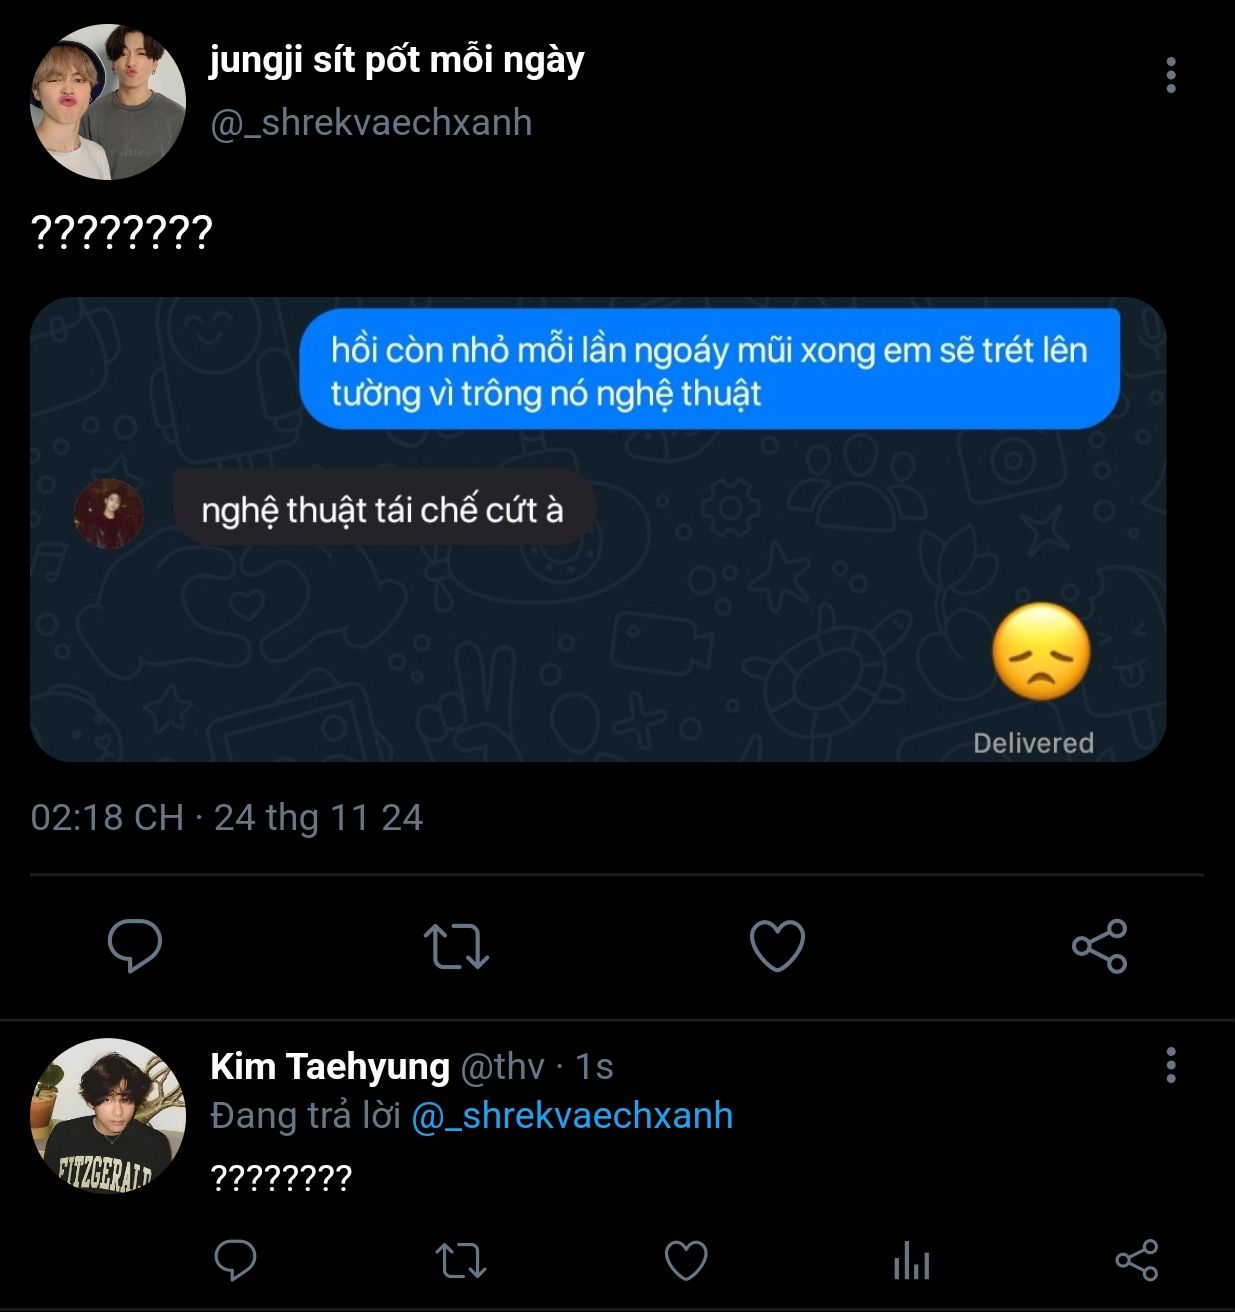Screen dimensions: 1235x1312
Task: Tap the @thv handle in the reply
Action: (502, 1067)
